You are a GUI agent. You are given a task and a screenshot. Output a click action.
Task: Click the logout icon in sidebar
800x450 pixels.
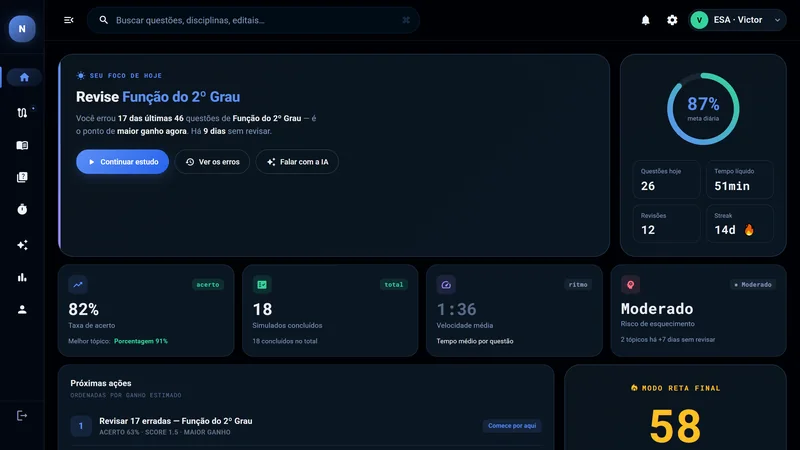[x=22, y=416]
